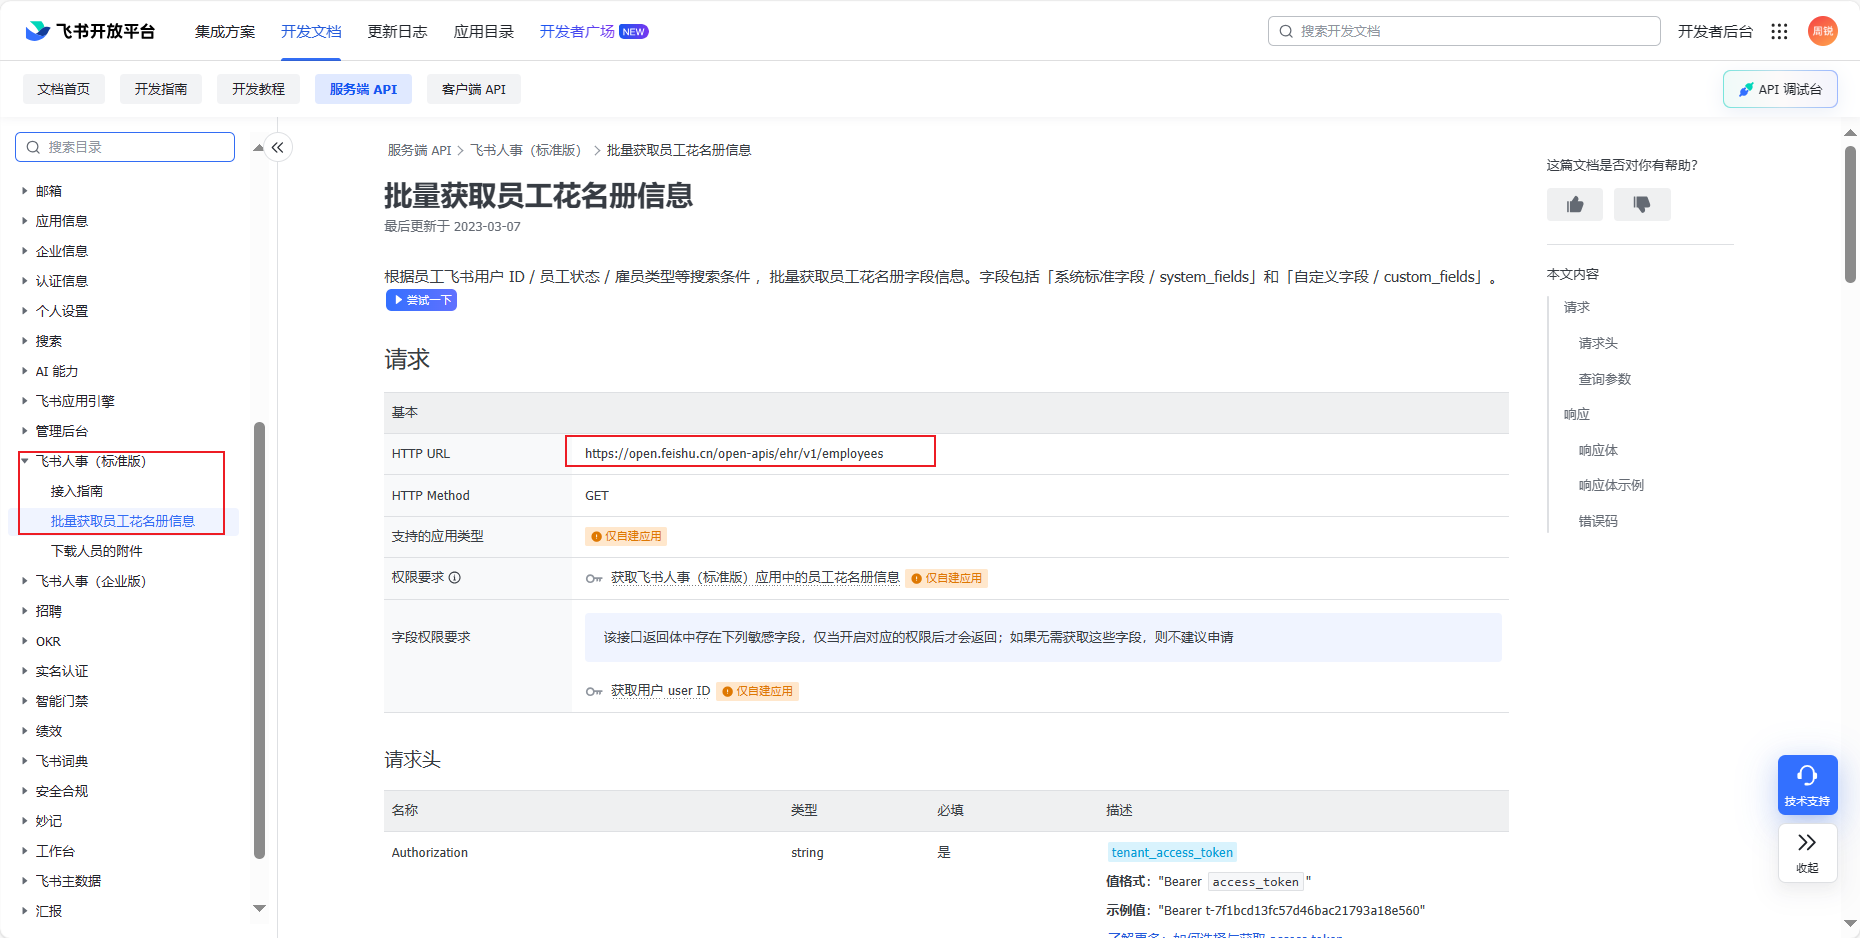
Task: Open 开发文档 in top navigation
Action: click(x=311, y=31)
